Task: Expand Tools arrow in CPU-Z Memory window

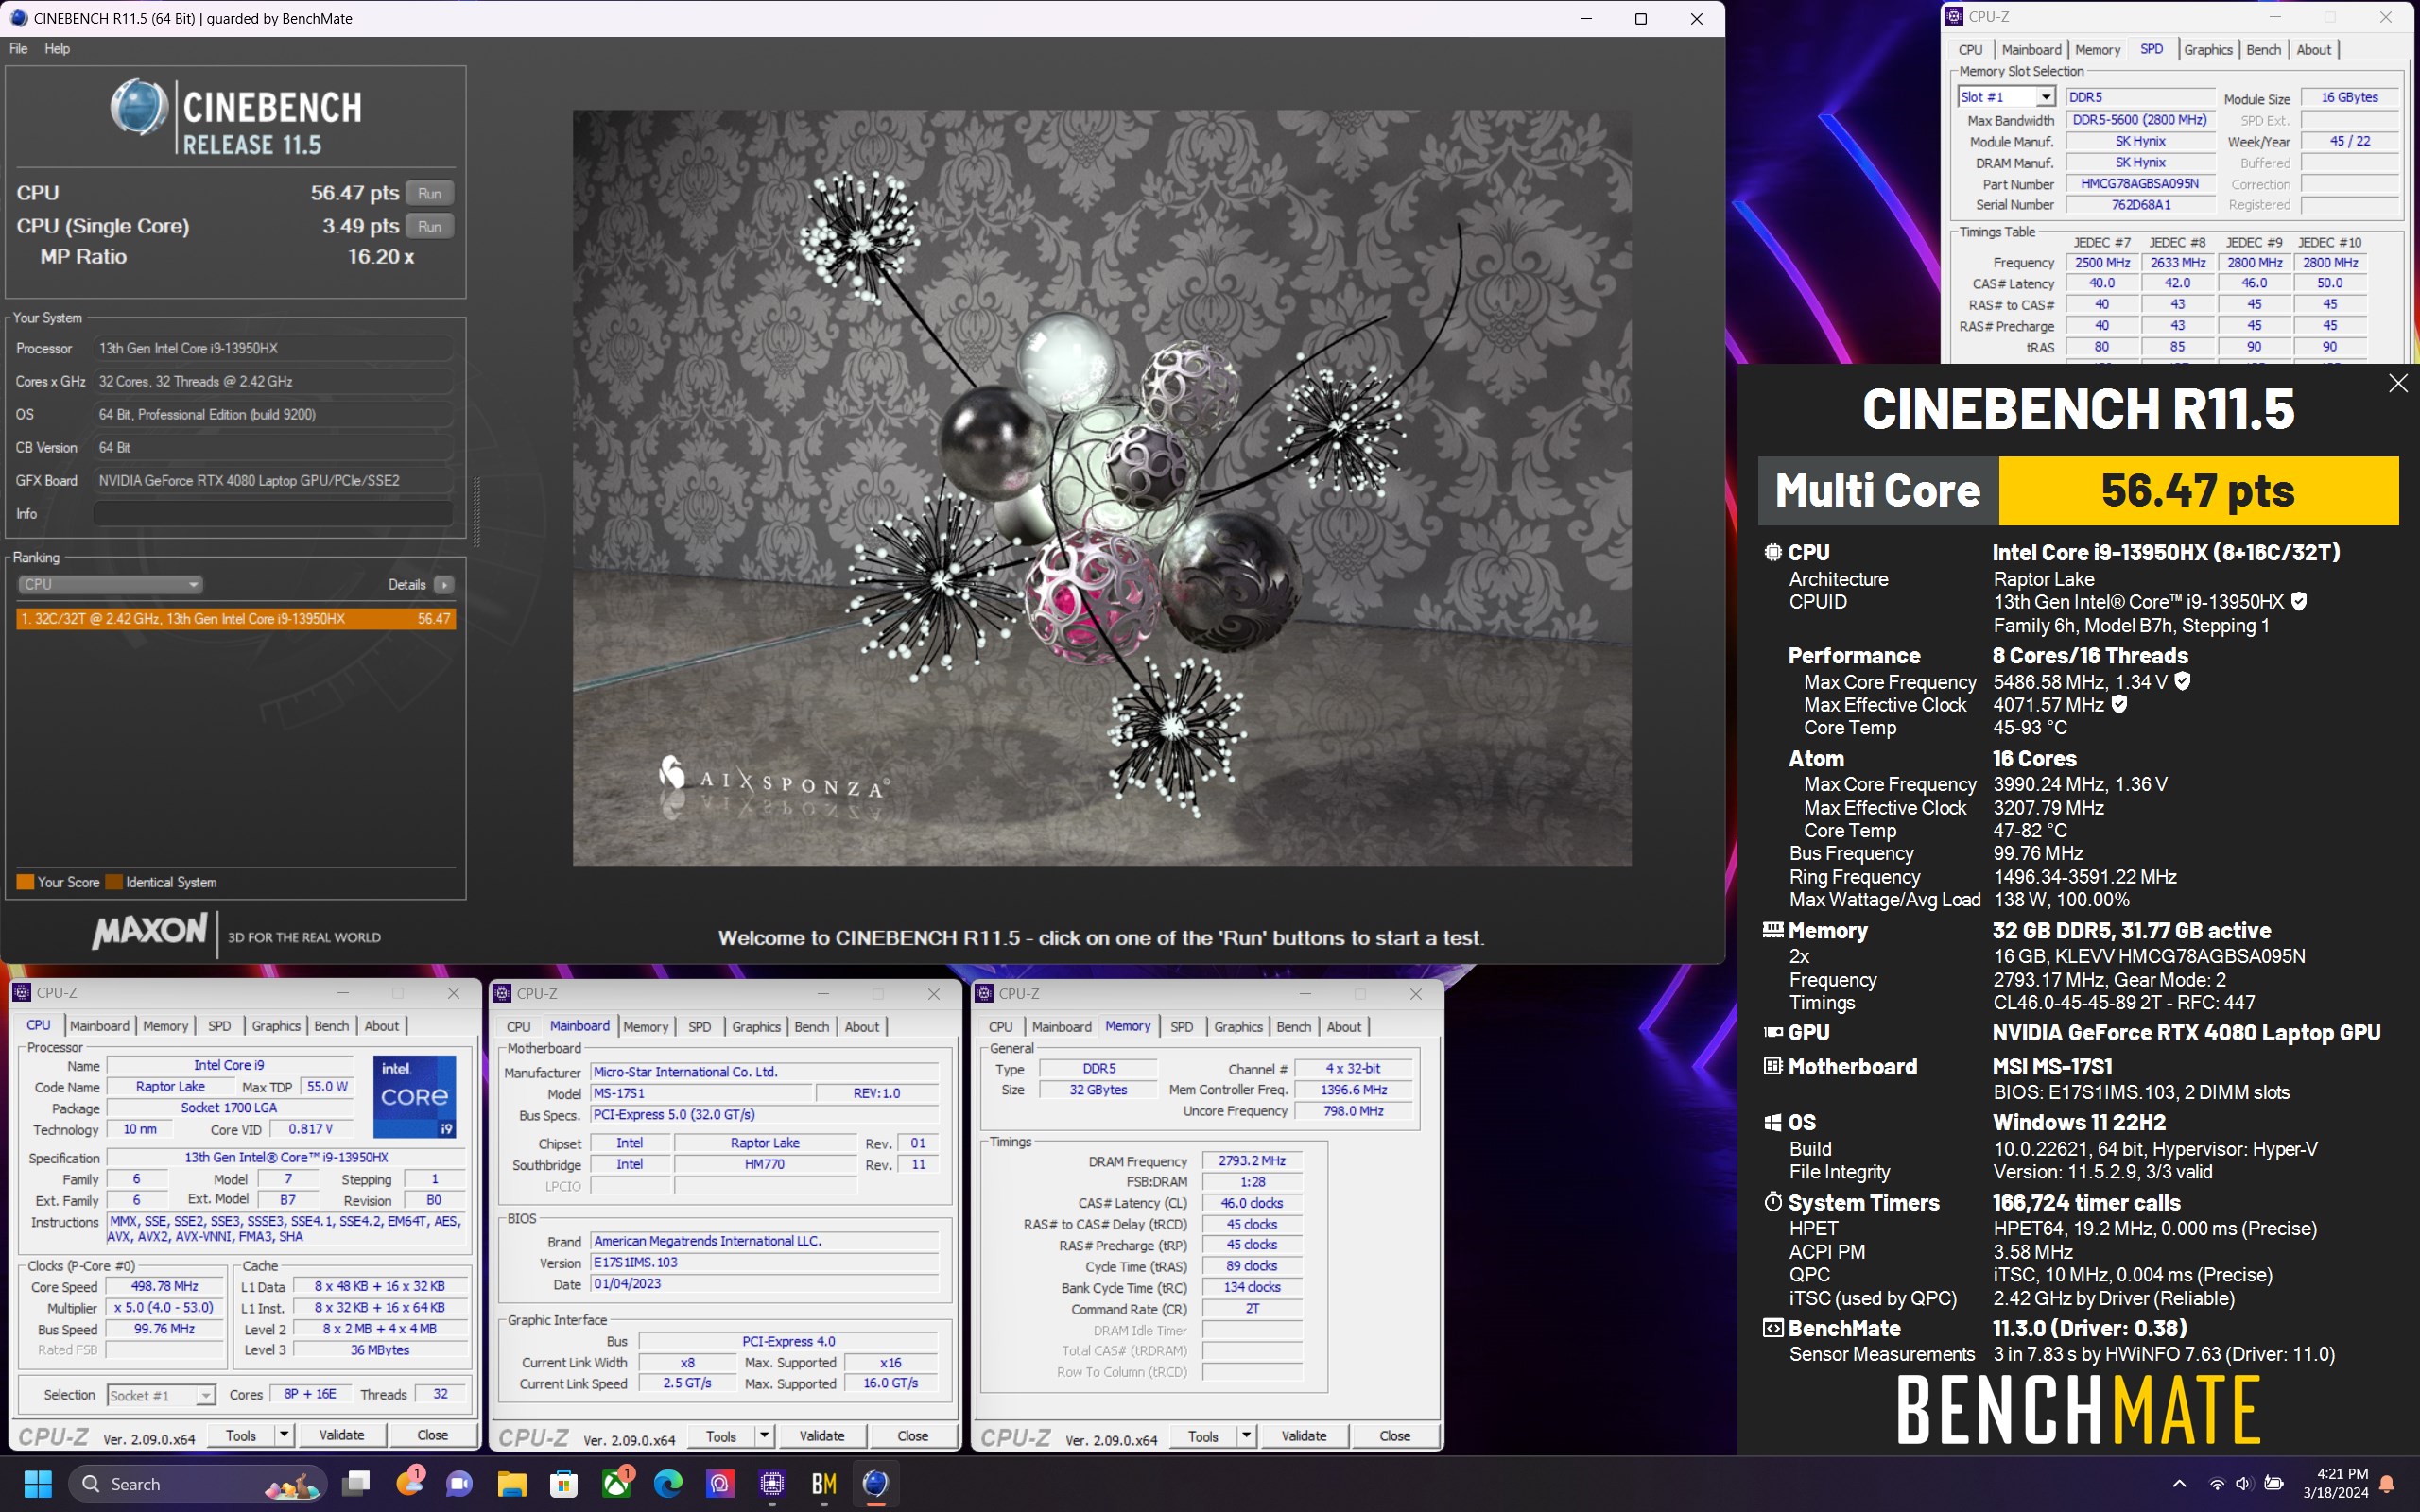Action: tap(1246, 1437)
